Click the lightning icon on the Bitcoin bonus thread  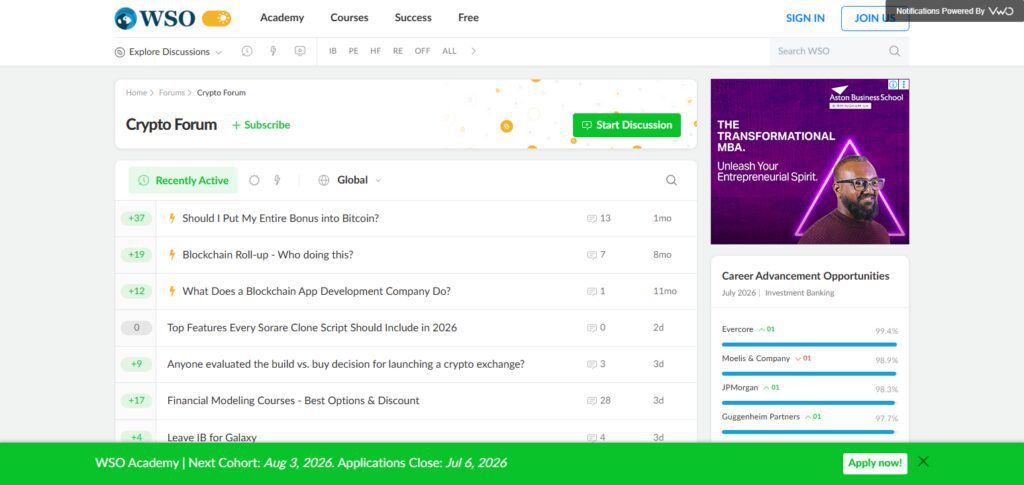point(172,218)
